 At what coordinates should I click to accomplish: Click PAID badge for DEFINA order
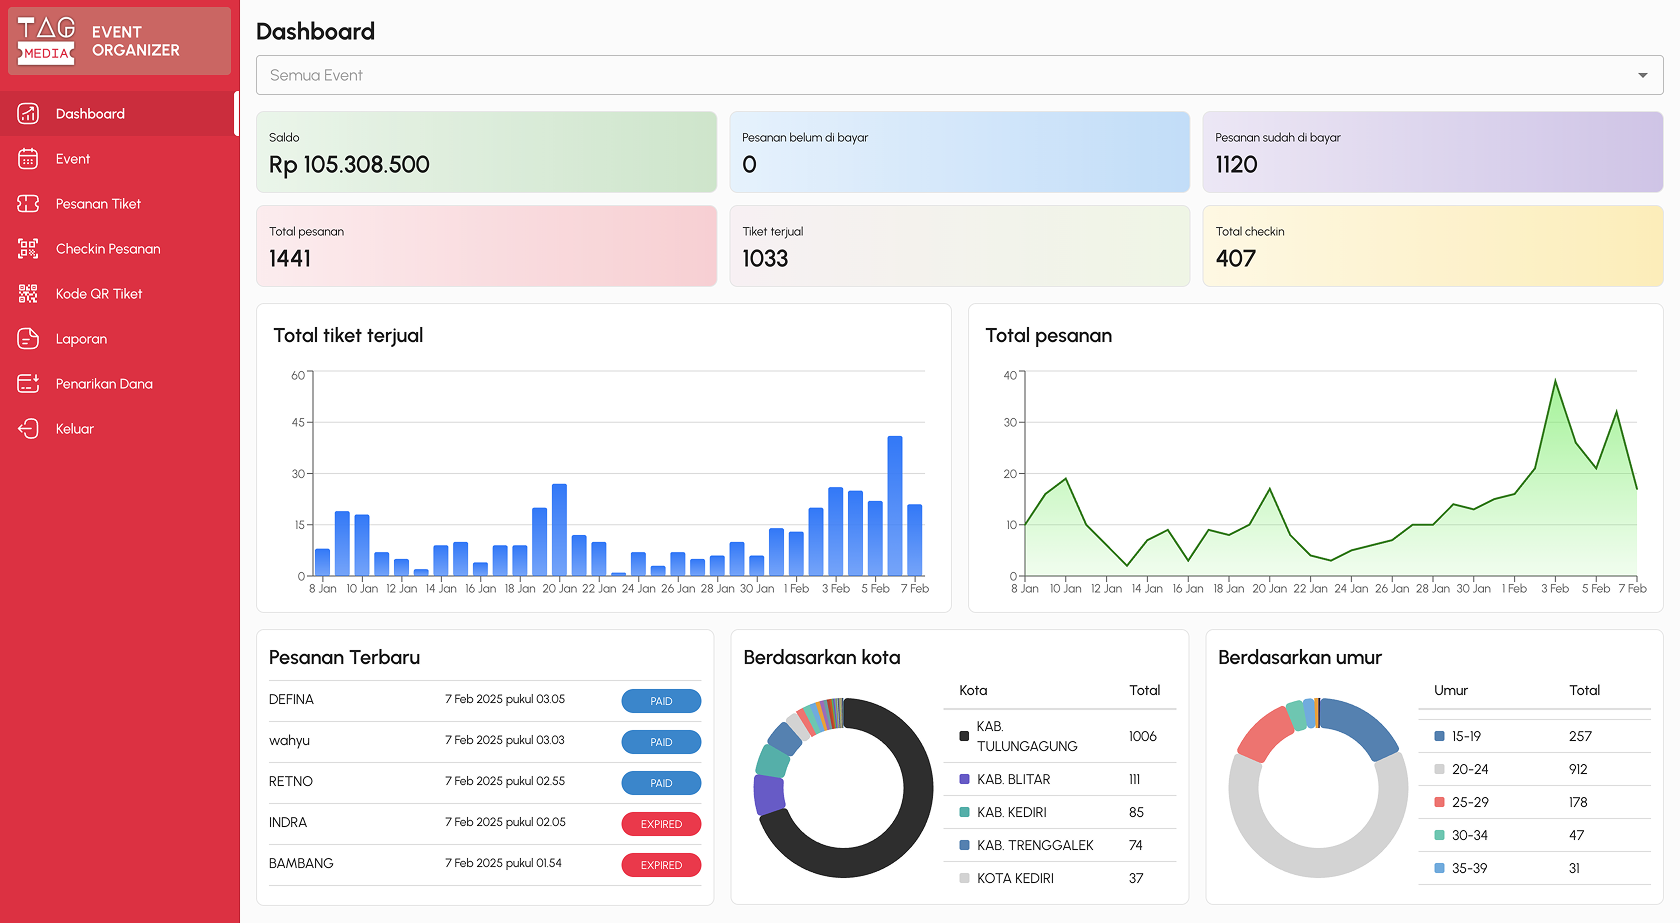point(661,701)
